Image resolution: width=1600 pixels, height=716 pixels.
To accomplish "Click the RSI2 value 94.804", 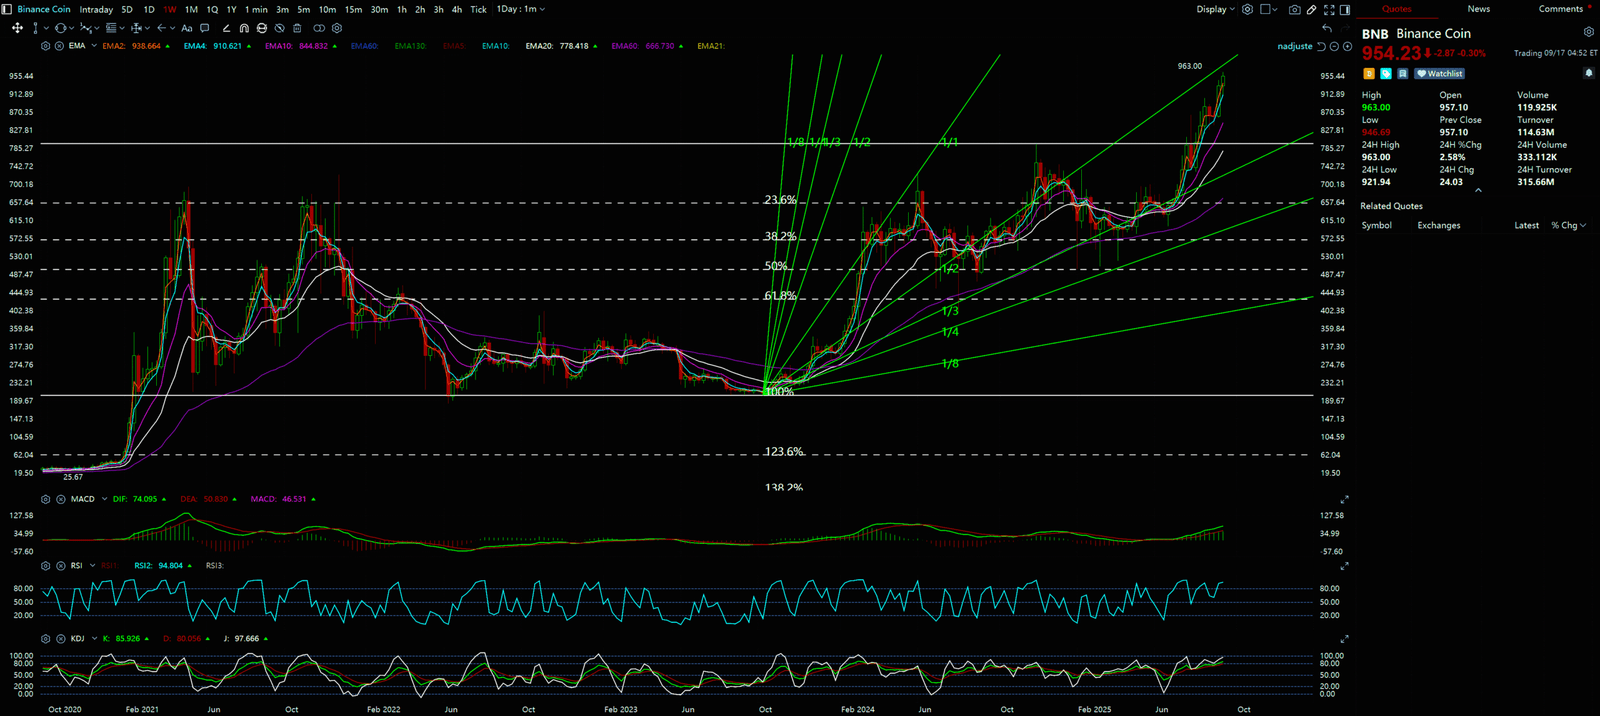I will pos(170,566).
